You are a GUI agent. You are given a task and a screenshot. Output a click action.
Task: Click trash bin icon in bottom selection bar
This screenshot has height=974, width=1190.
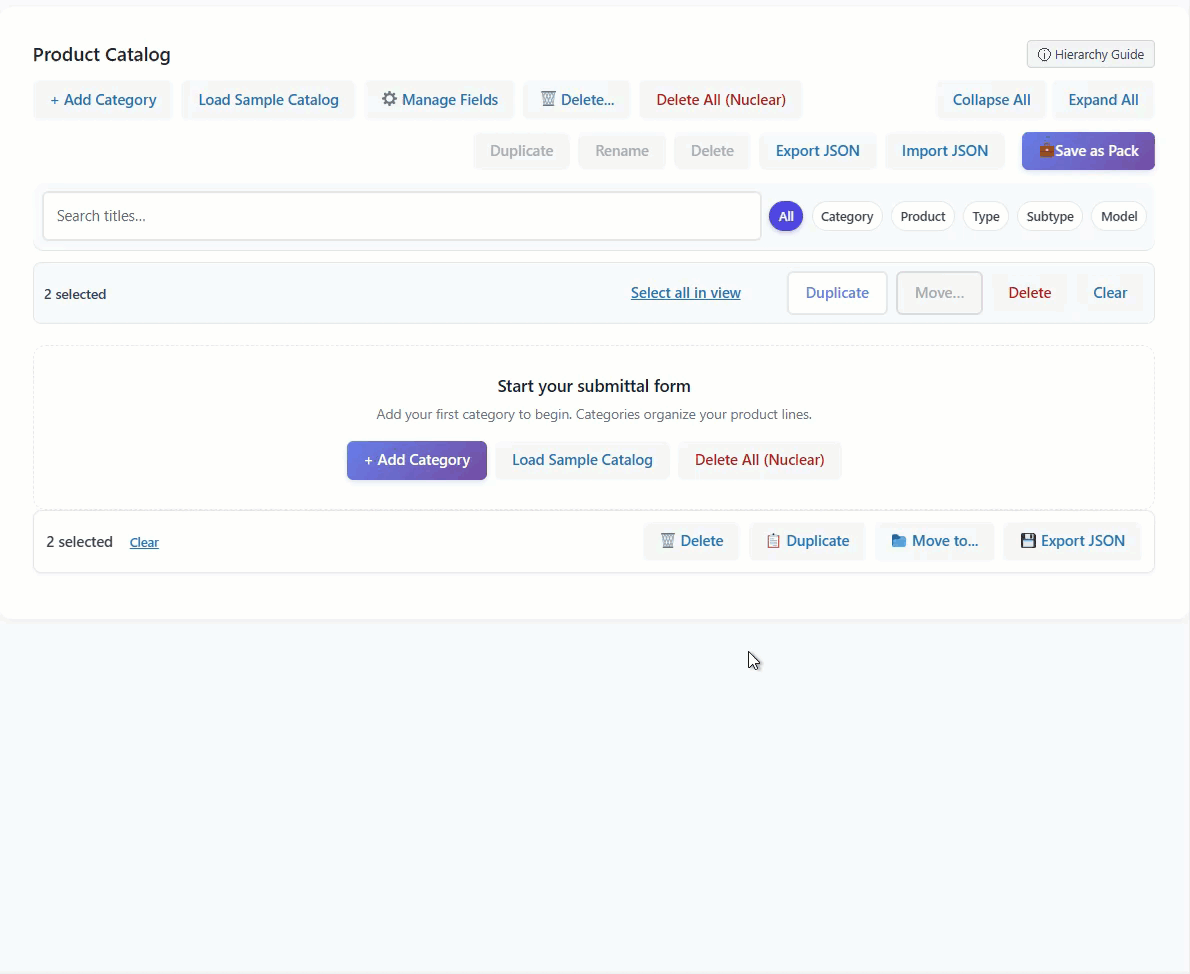[x=668, y=541]
